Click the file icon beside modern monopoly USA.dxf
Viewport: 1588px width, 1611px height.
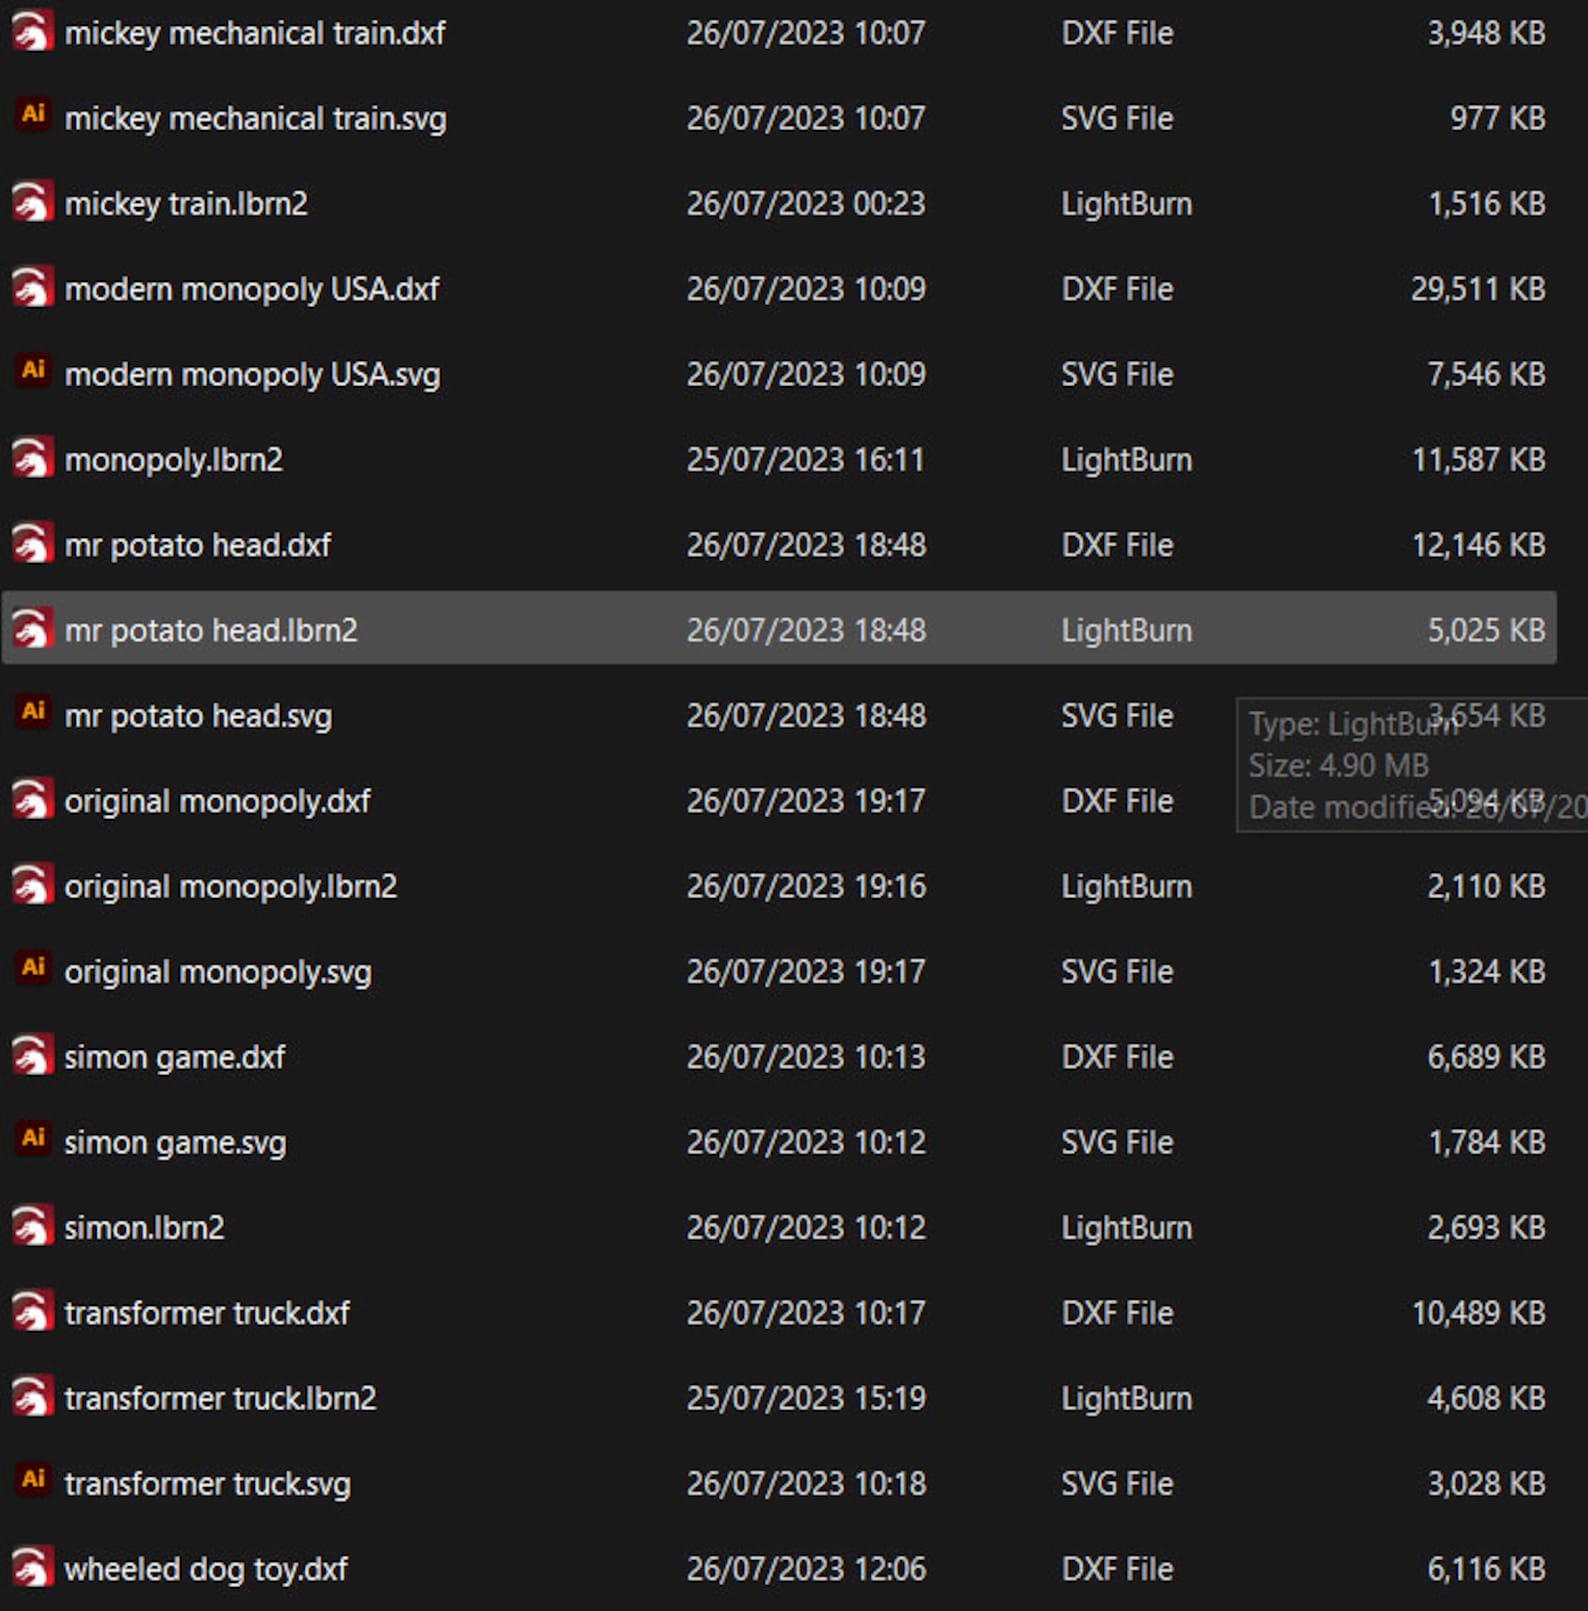click(32, 288)
